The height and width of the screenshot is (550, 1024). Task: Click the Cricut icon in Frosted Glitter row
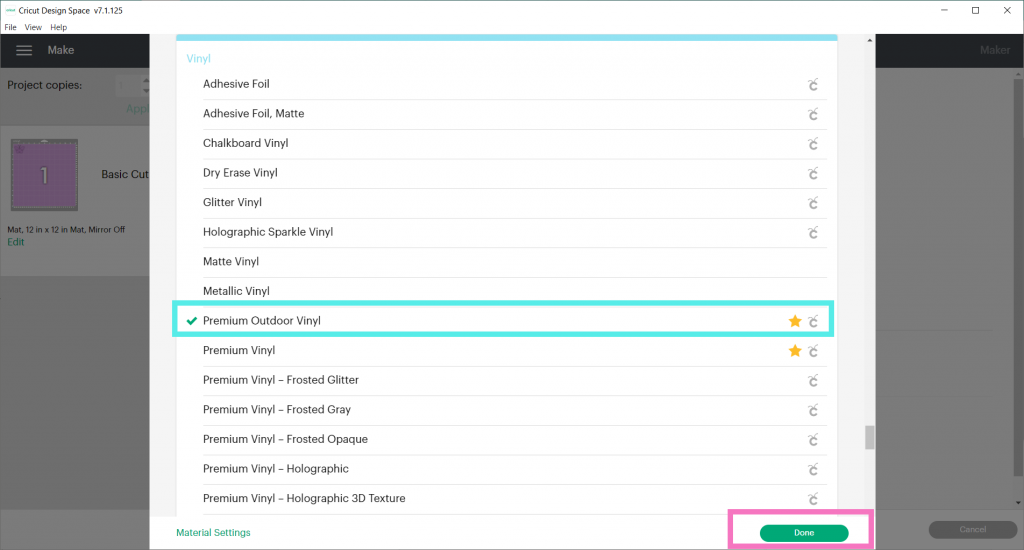[x=812, y=381]
